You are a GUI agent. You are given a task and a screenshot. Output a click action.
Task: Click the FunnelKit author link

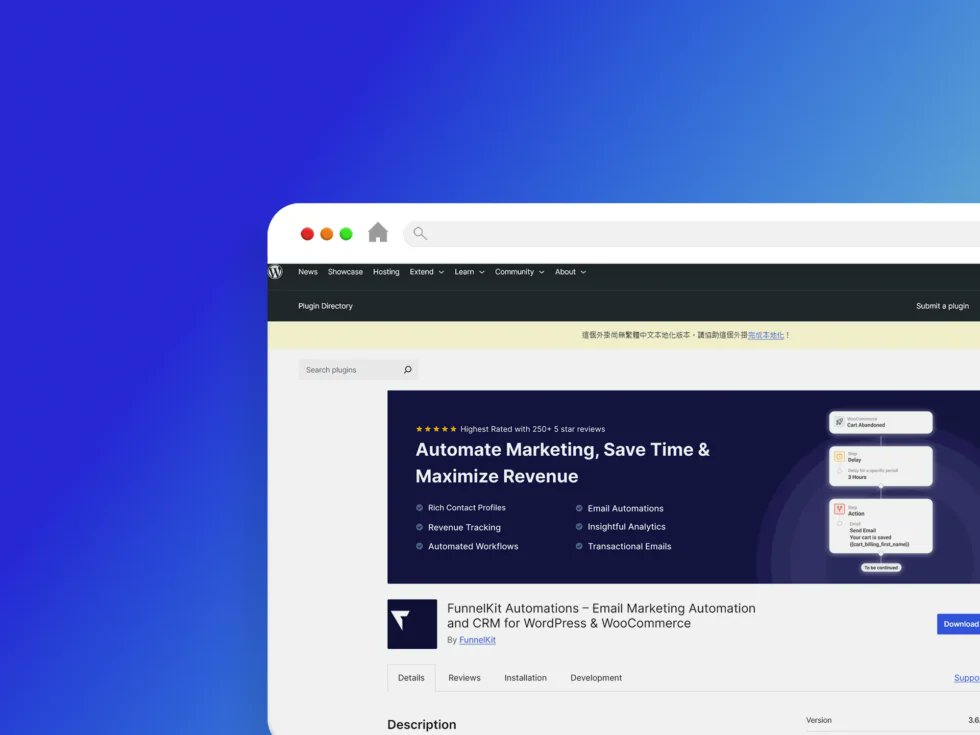478,640
